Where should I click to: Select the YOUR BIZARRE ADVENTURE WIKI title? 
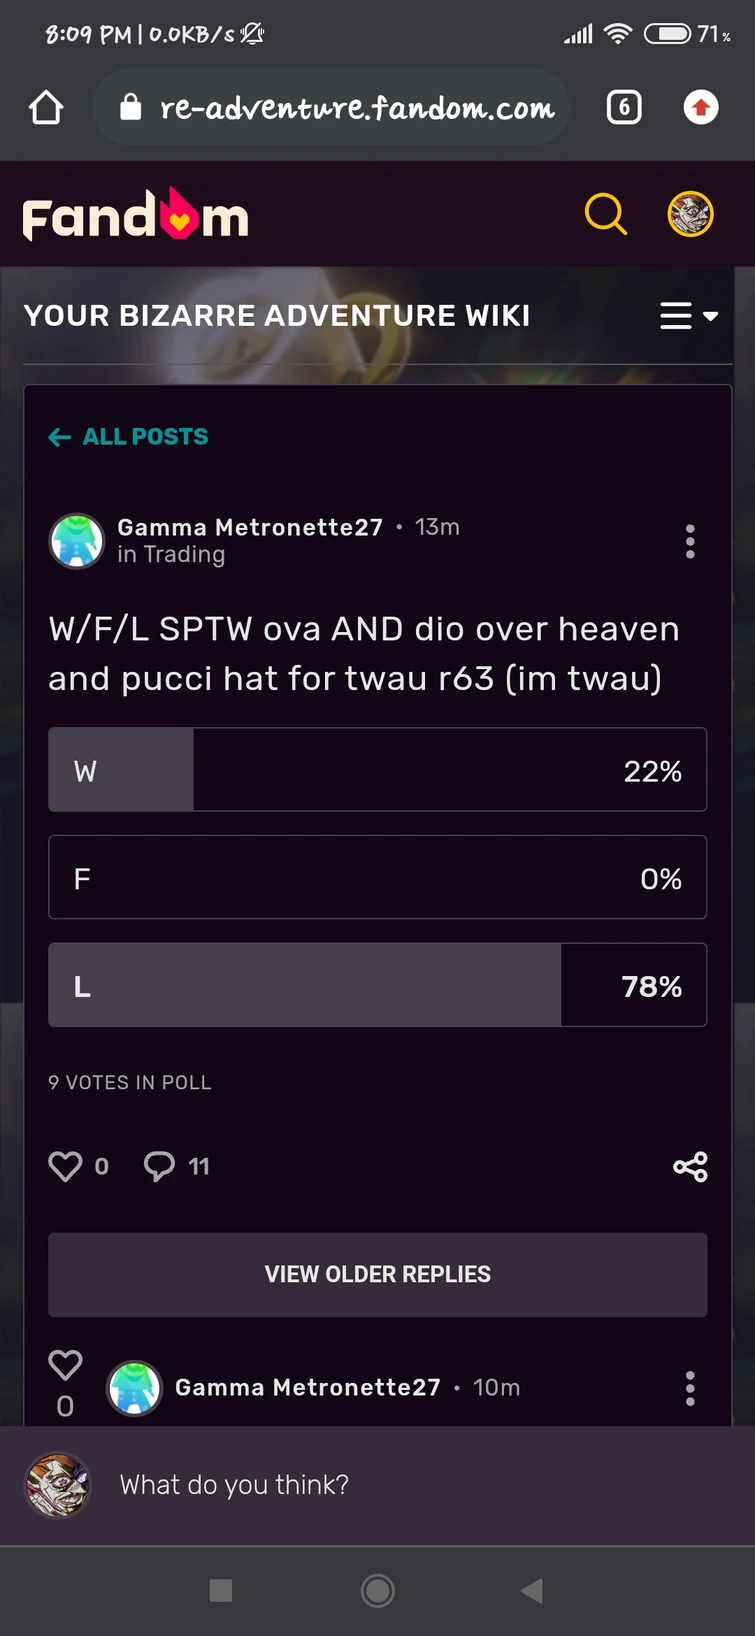coord(278,315)
